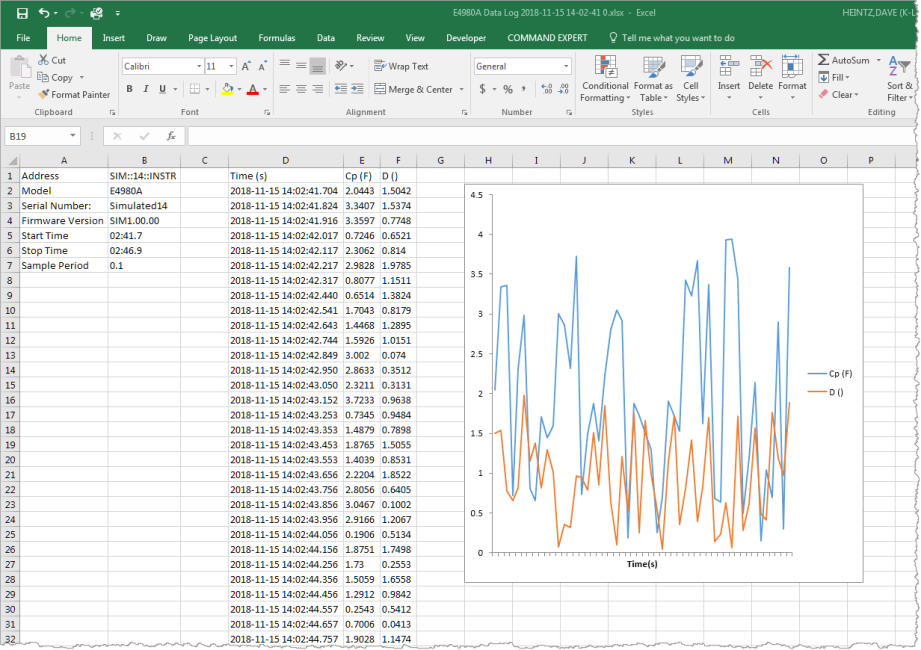Apply the fill color bucket icon
Screen dimensions: 921x650
(227, 89)
